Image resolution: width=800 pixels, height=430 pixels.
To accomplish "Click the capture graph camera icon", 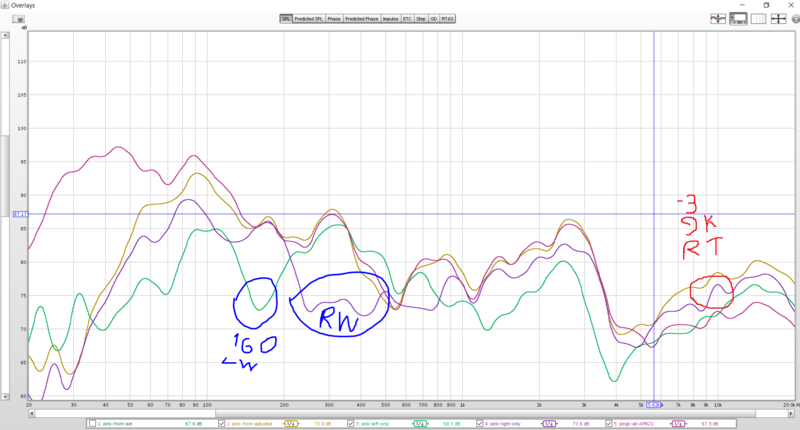I will (19, 19).
